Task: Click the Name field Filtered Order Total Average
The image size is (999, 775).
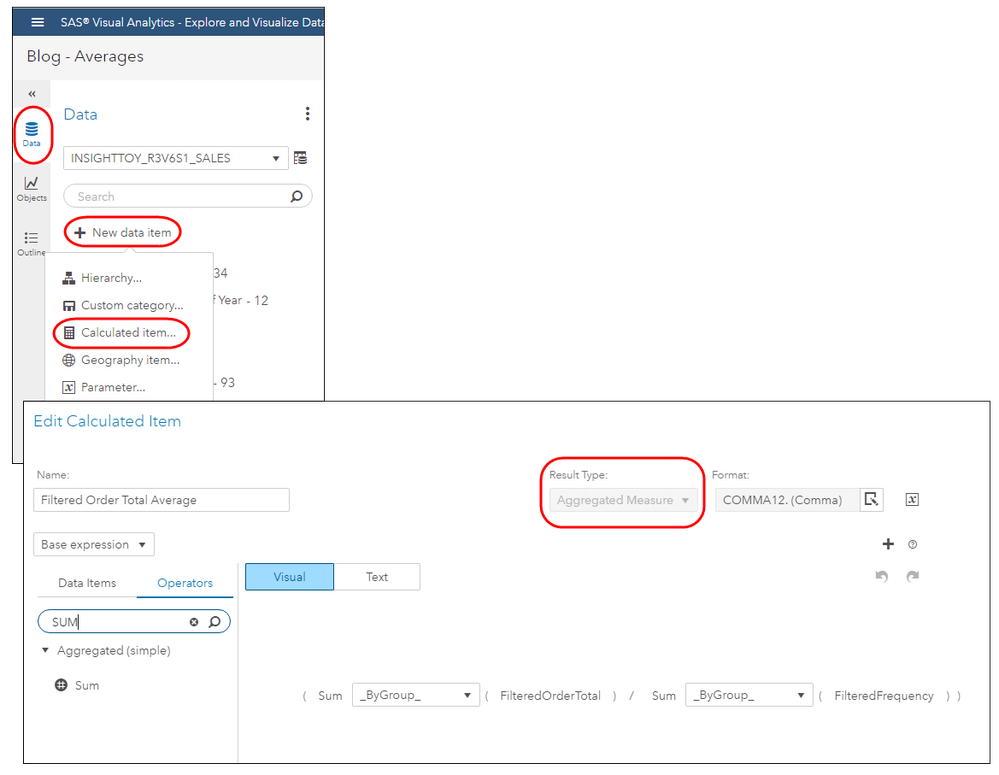Action: (161, 500)
